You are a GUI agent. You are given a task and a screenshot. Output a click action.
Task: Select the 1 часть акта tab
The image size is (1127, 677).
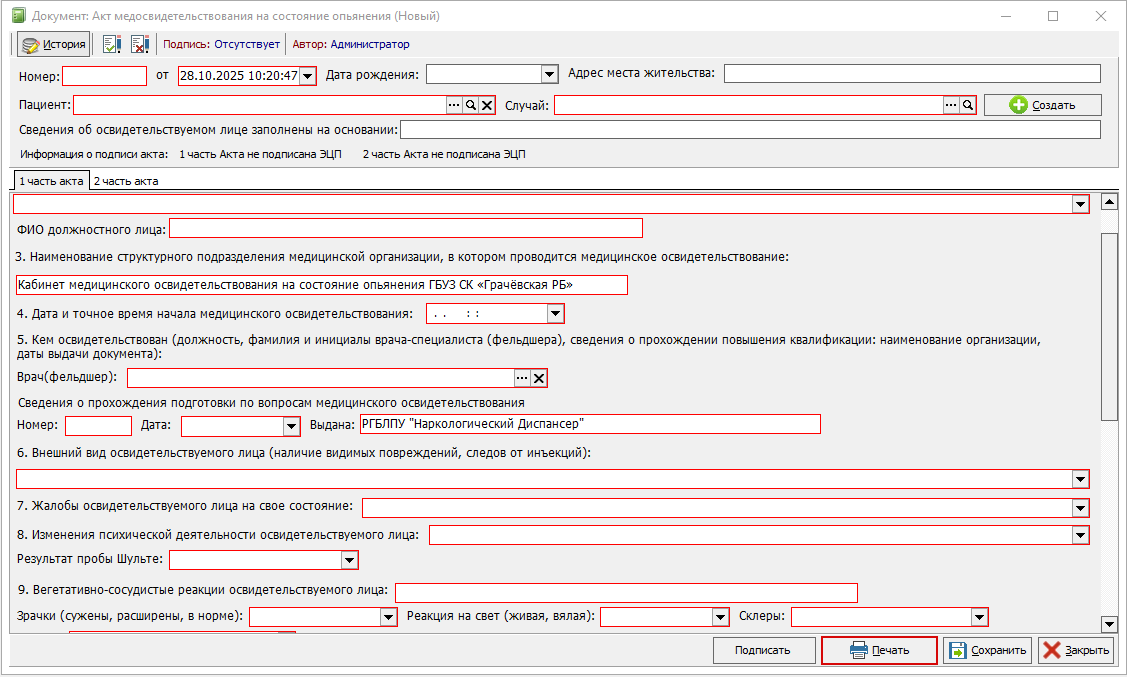51,181
